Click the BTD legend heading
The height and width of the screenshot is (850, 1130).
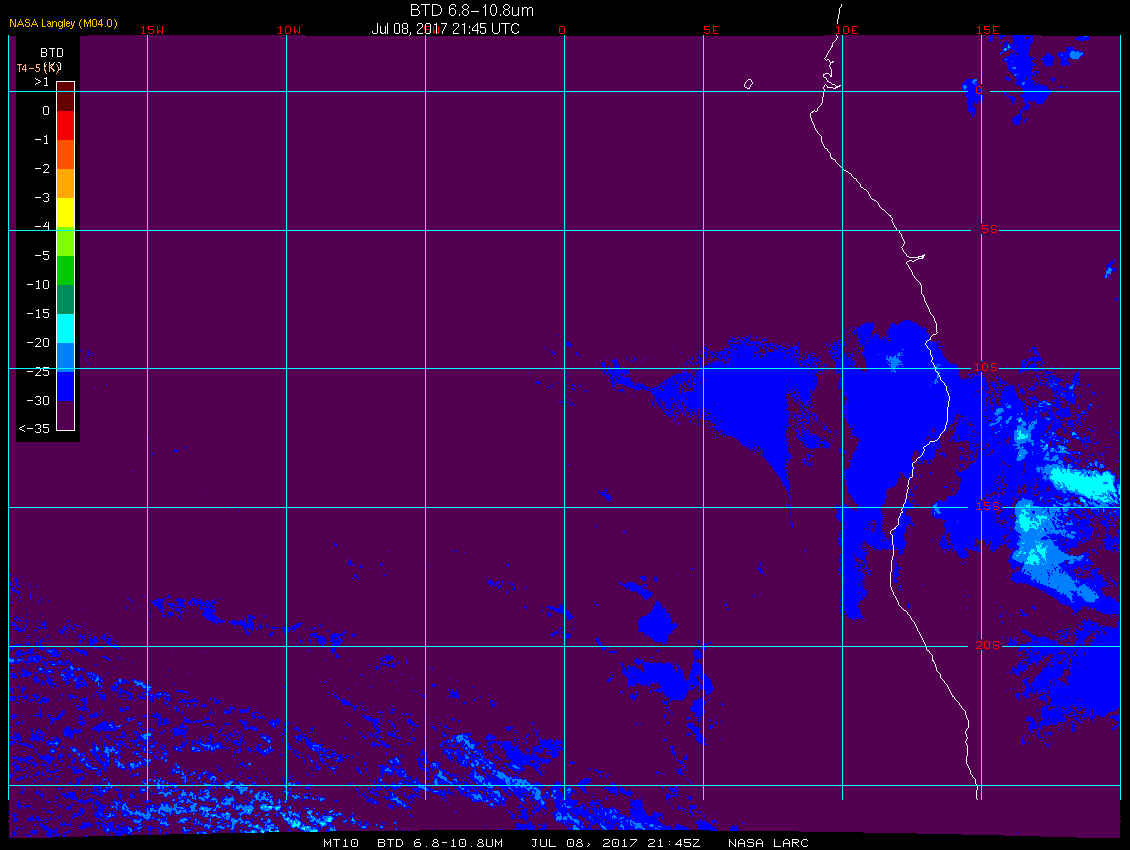tap(51, 53)
